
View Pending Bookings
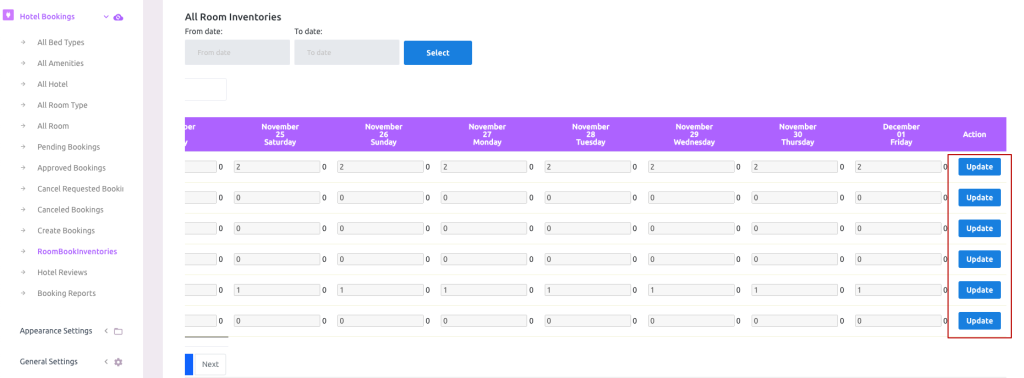(69, 147)
